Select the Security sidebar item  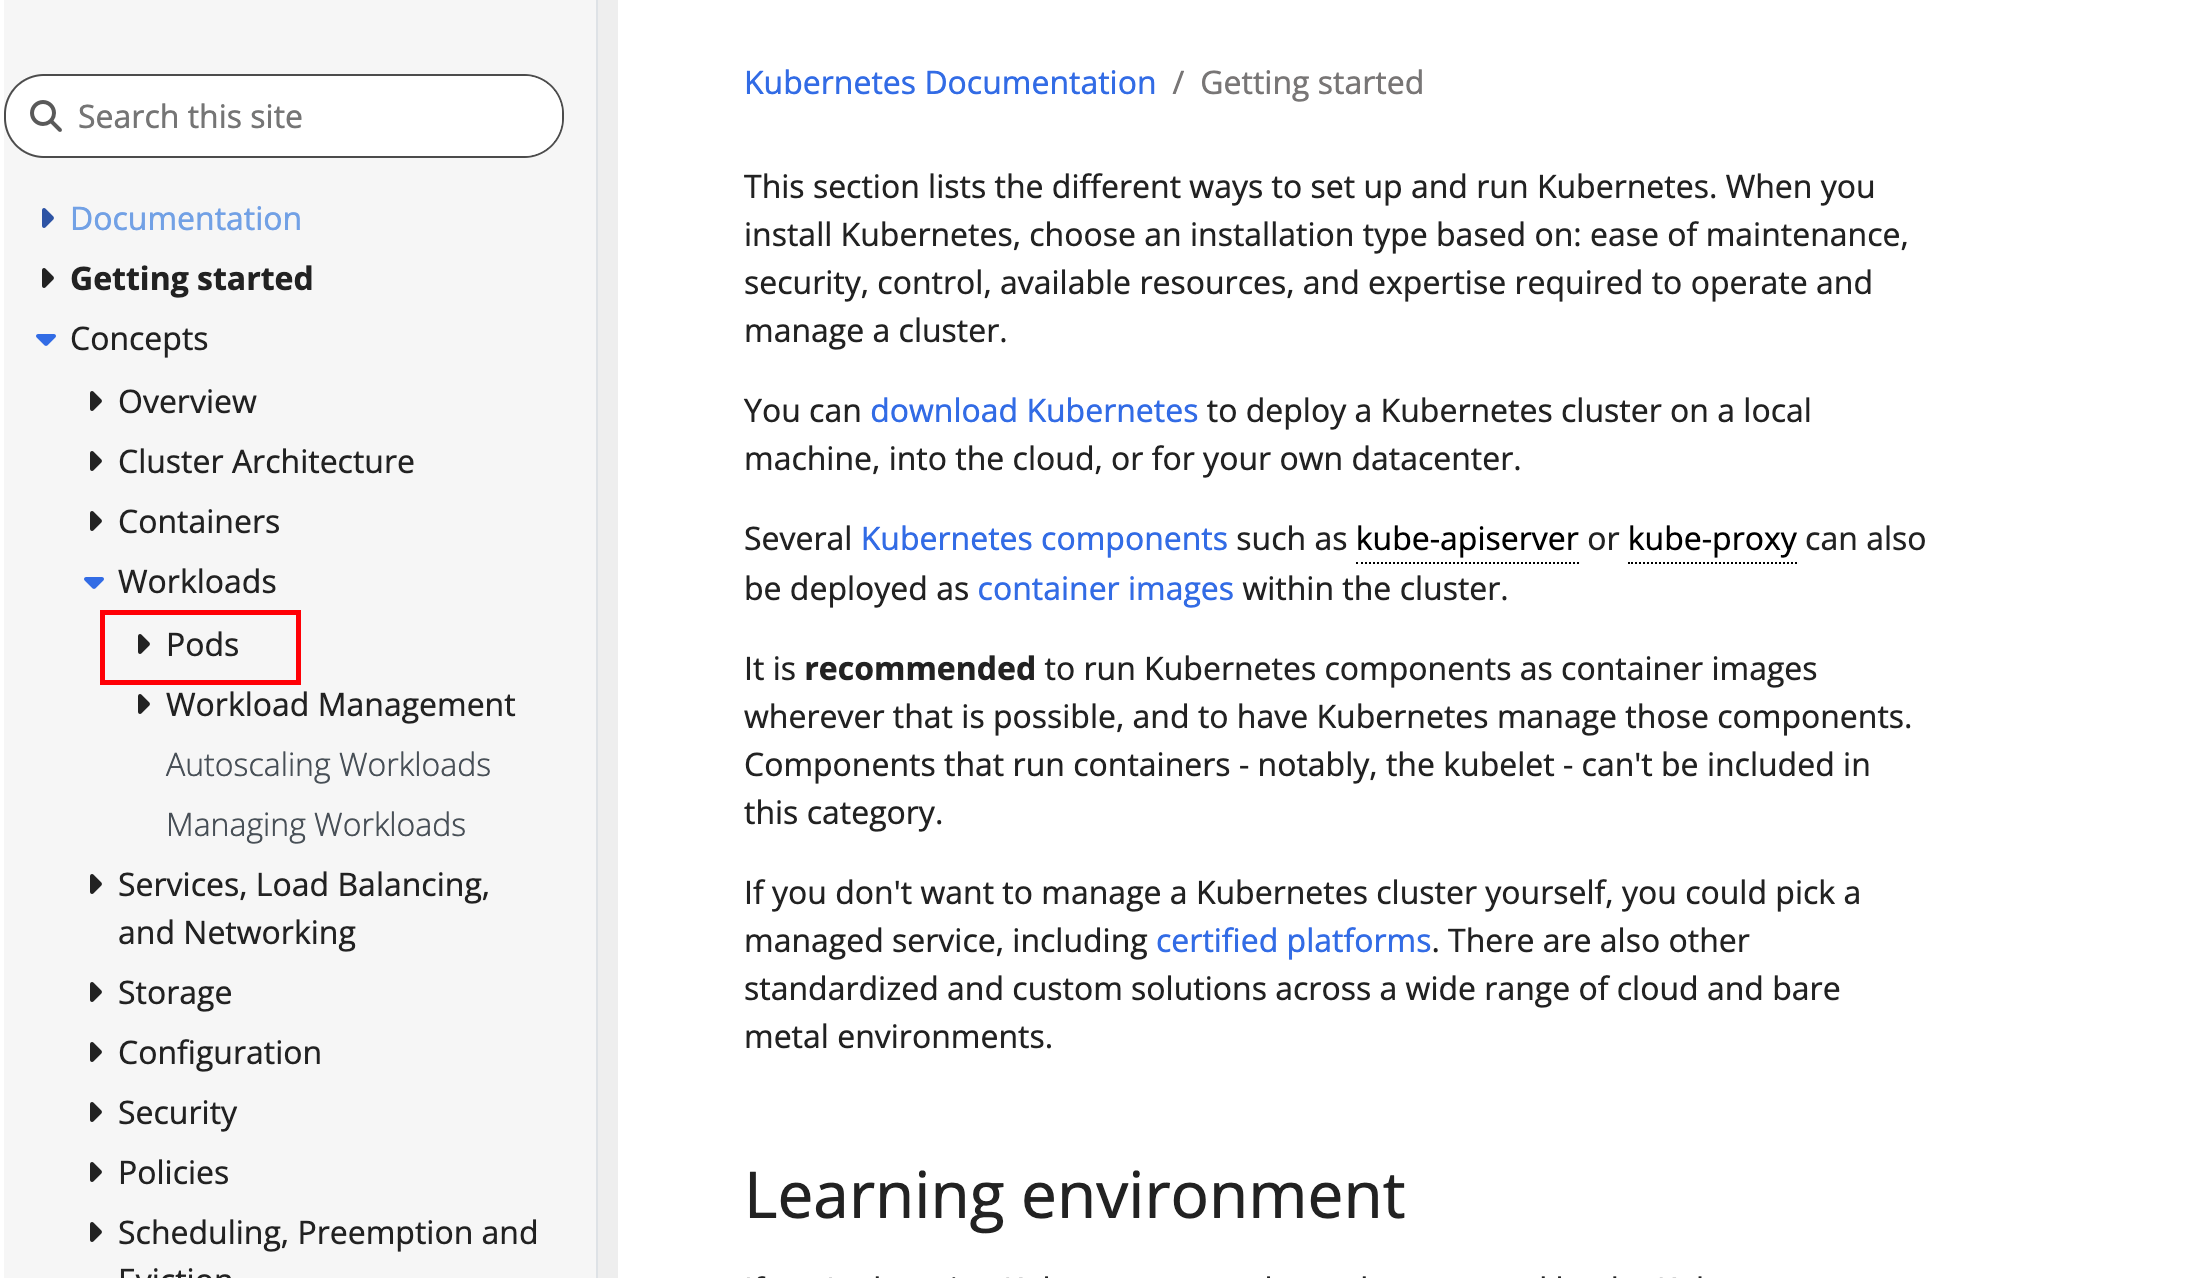tap(177, 1112)
